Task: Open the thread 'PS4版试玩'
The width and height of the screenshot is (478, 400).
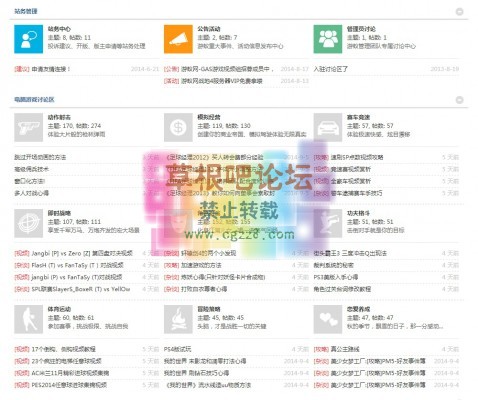Action: point(177,349)
